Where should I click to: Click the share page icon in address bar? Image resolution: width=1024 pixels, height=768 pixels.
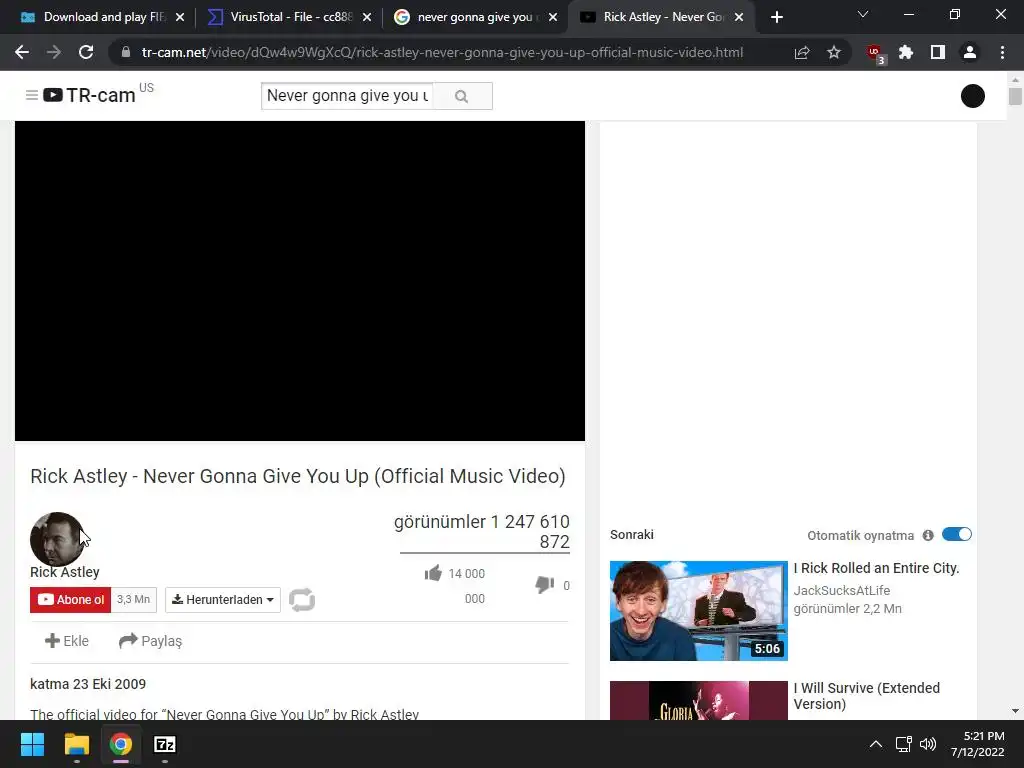[801, 52]
